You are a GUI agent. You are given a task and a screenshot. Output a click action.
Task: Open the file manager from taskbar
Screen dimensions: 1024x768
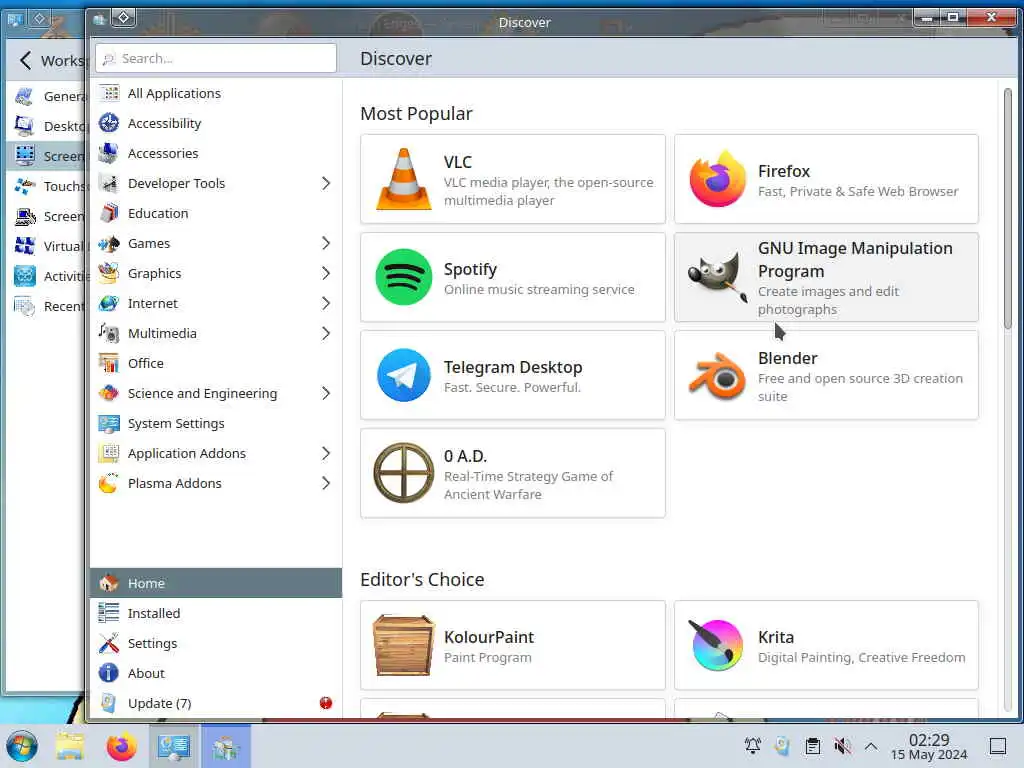pyautogui.click(x=70, y=746)
